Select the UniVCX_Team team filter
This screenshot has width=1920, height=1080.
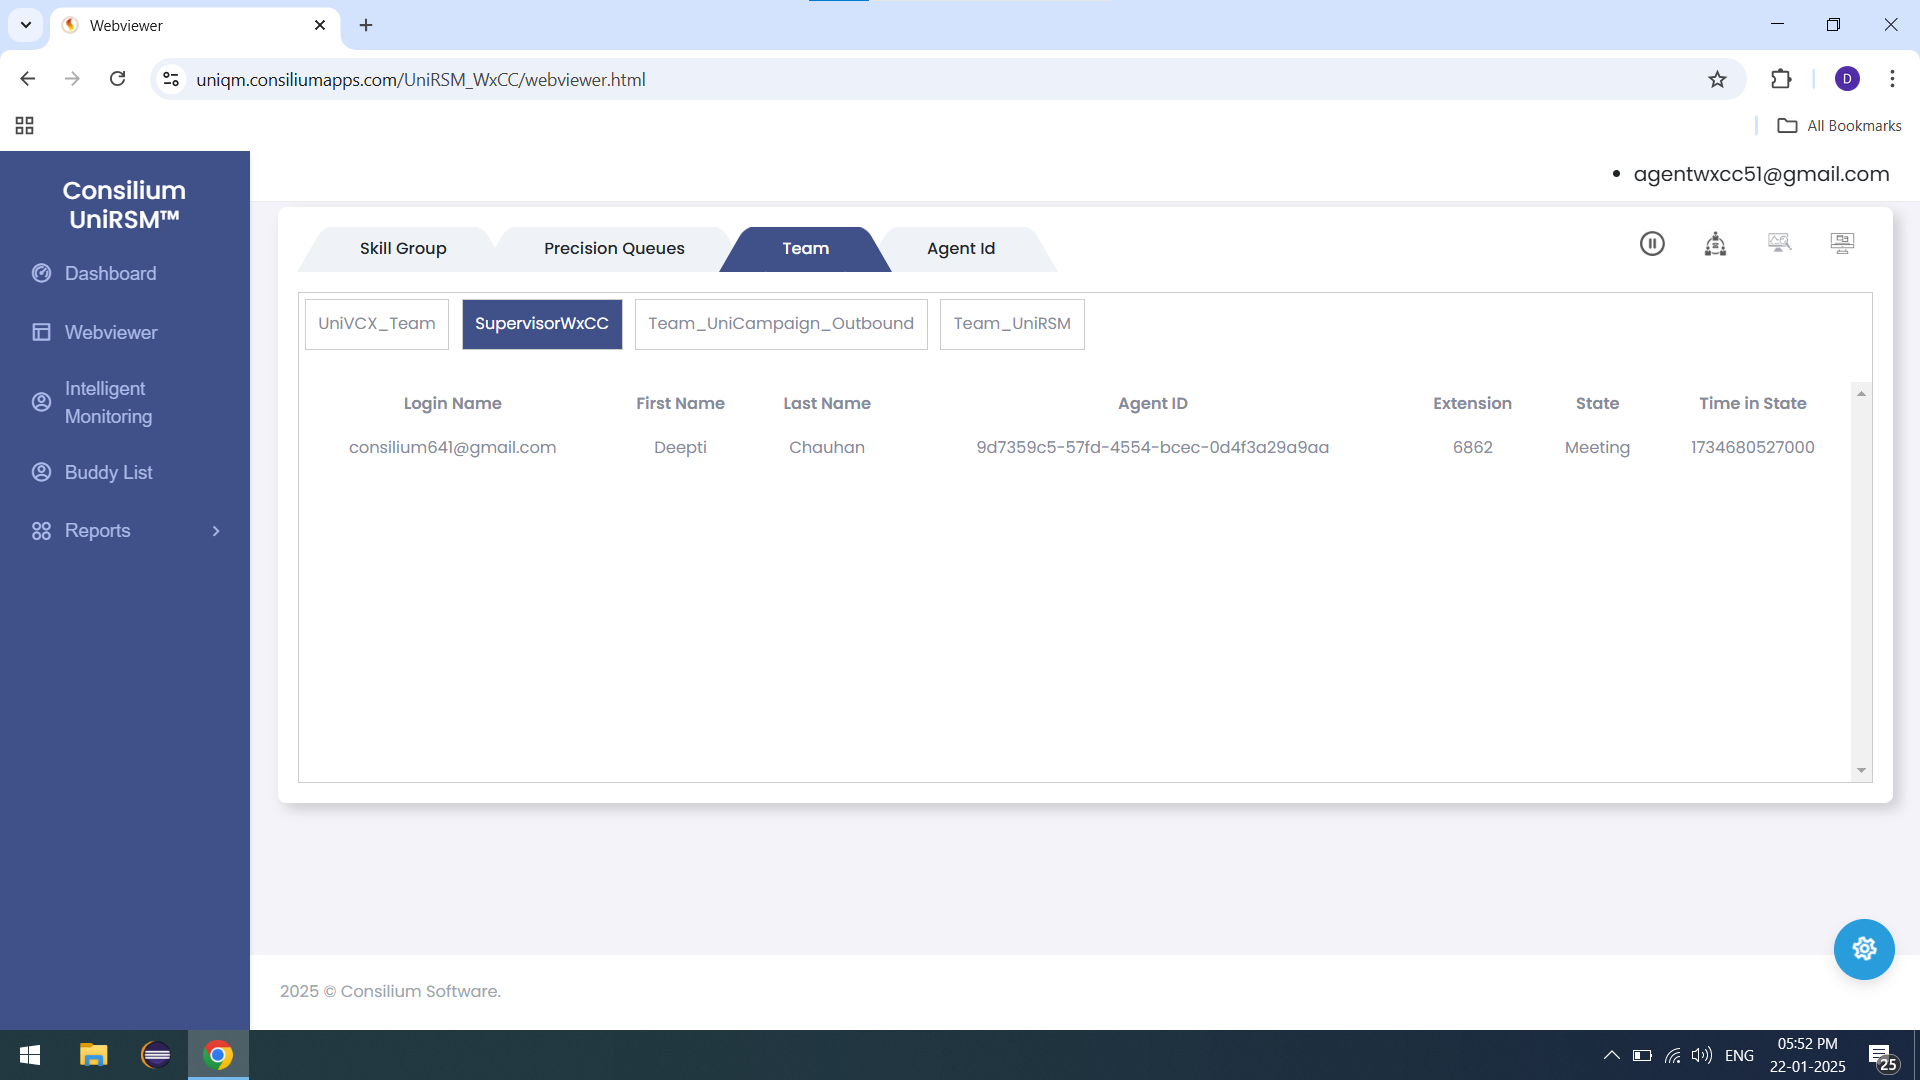tap(377, 323)
